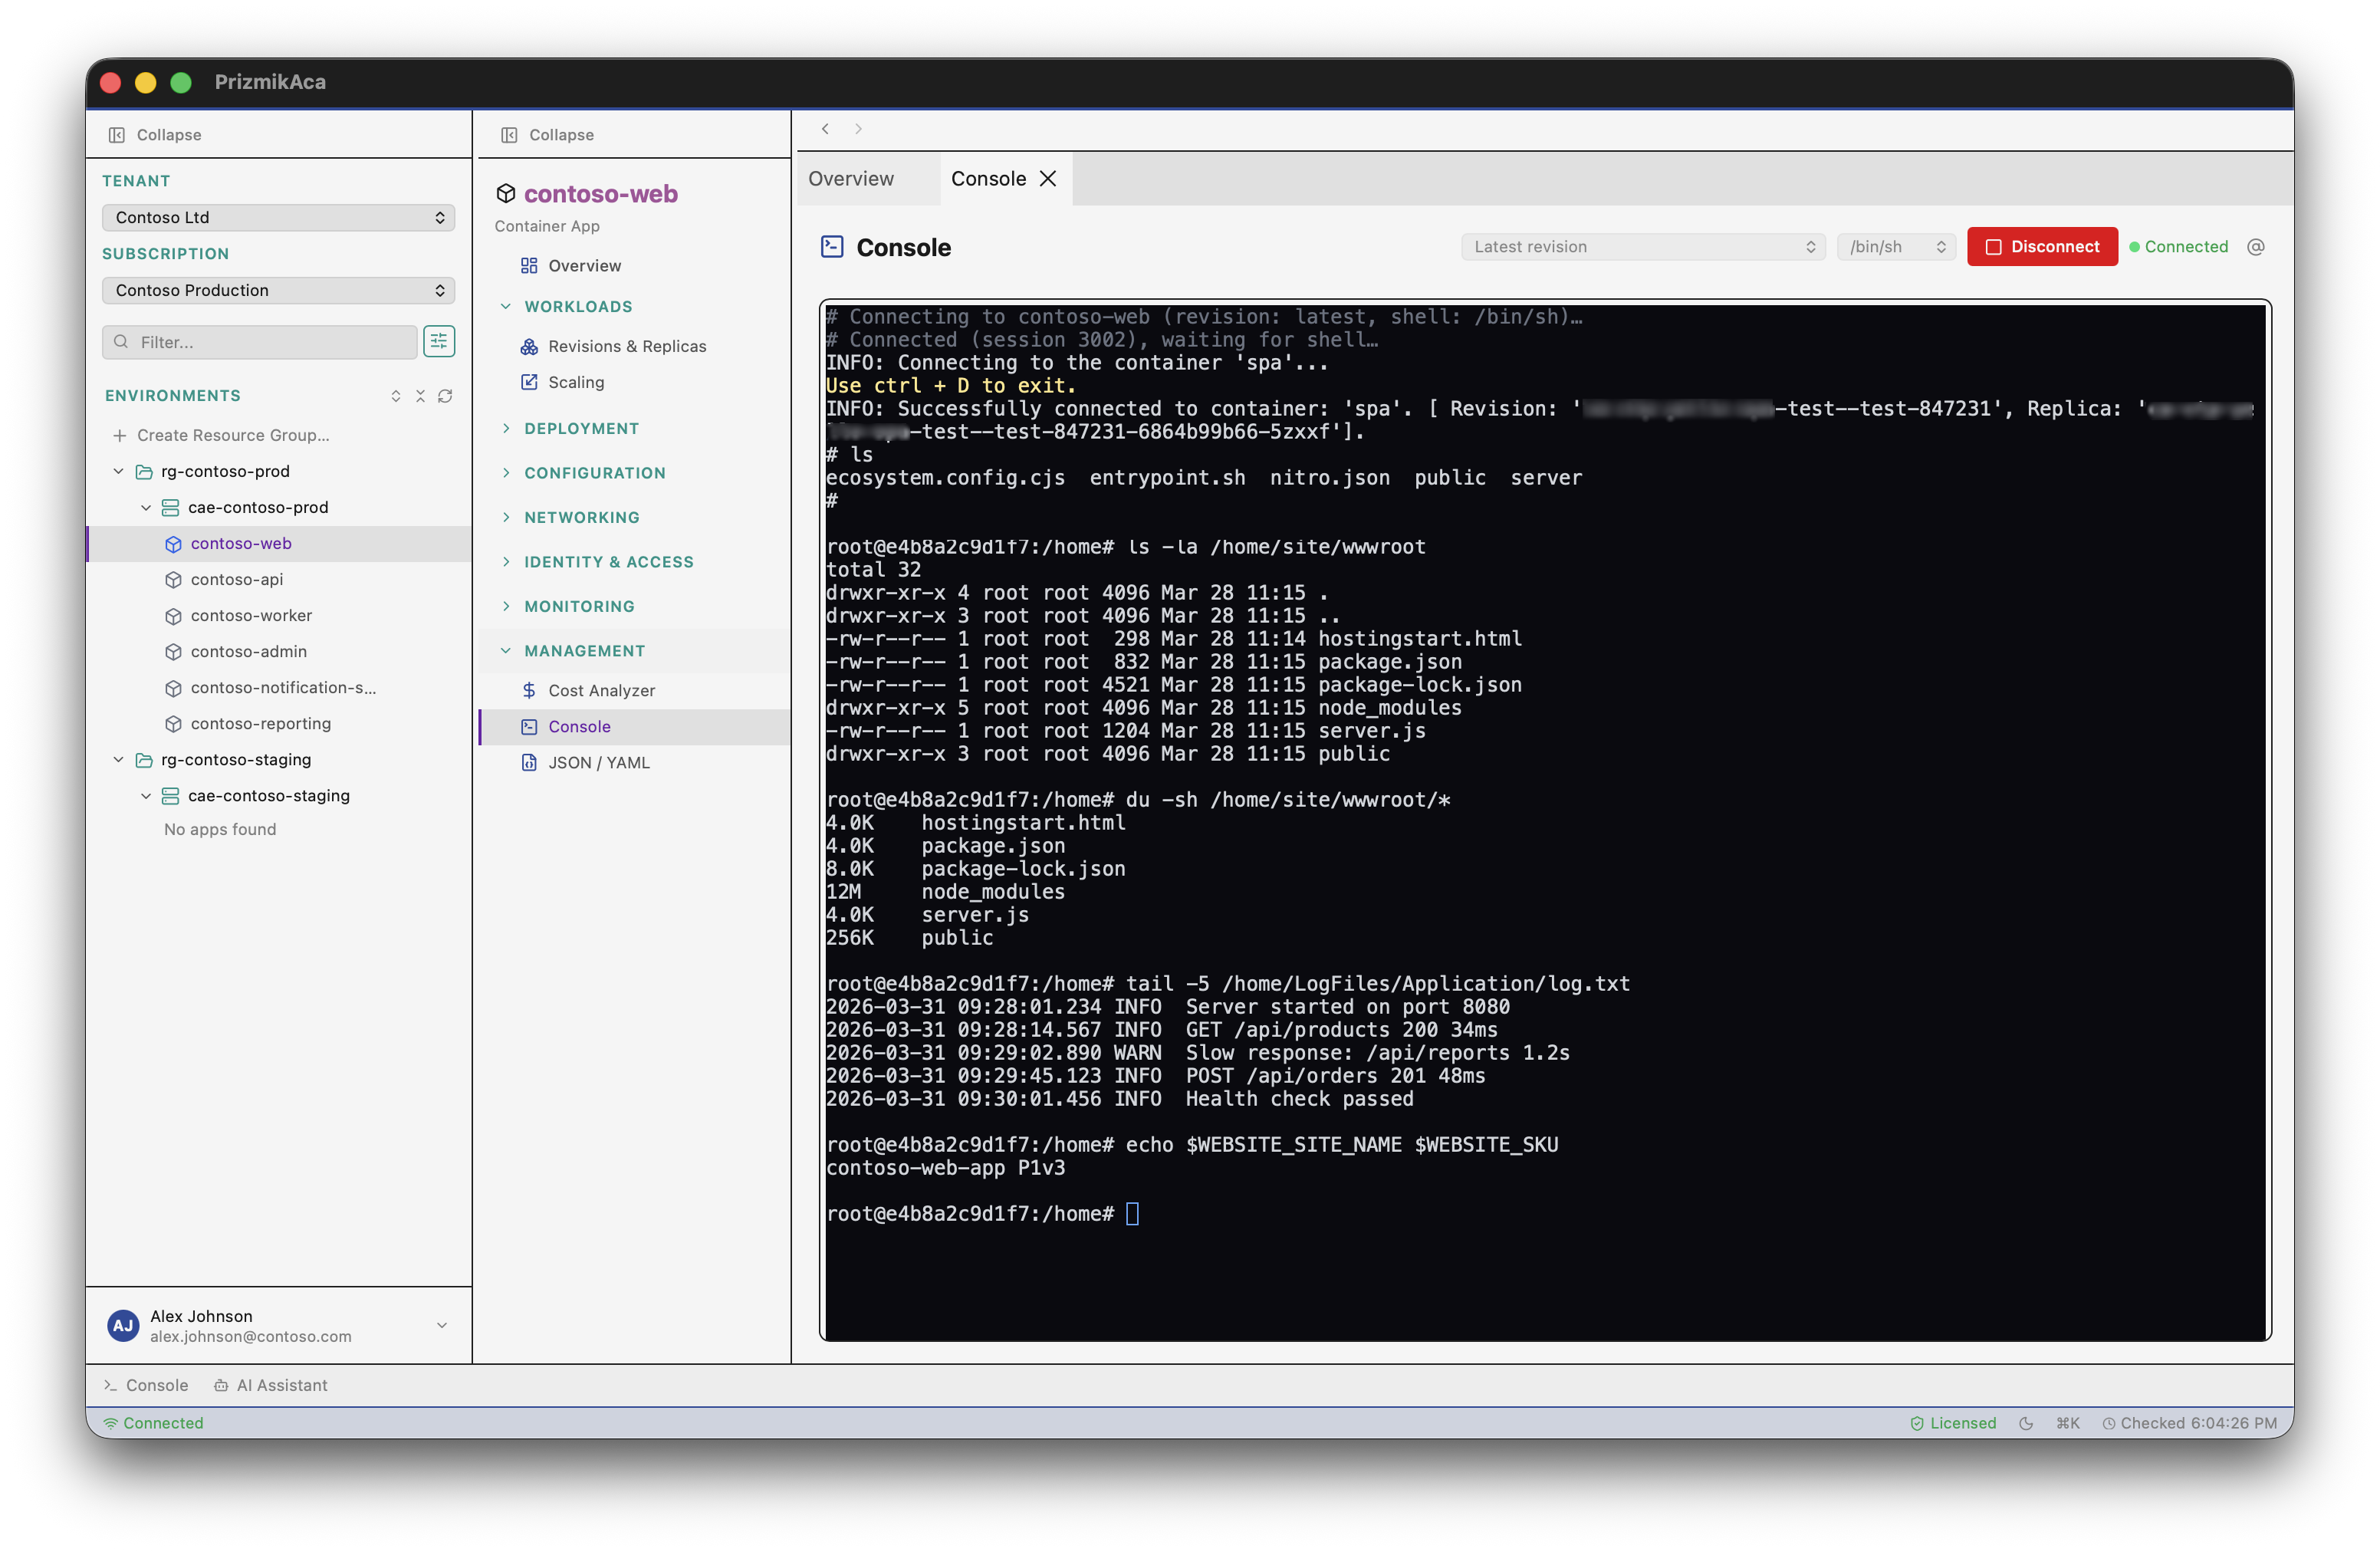Open the contoso-web Overview page
The height and width of the screenshot is (1552, 2380).
[584, 265]
